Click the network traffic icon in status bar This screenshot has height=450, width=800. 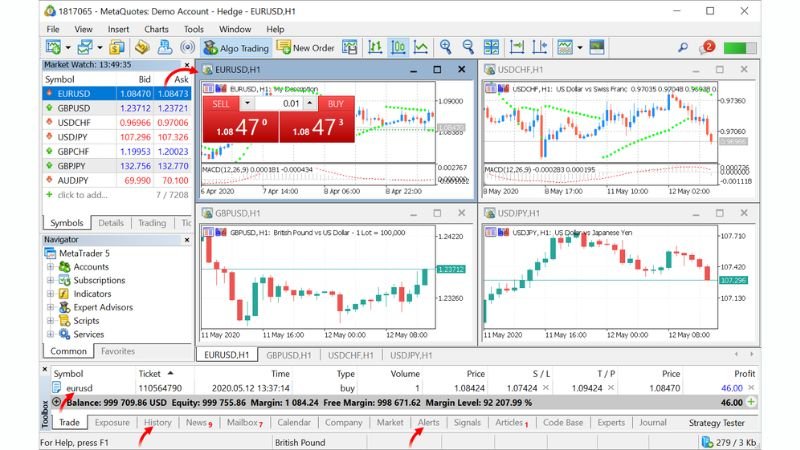pos(707,442)
